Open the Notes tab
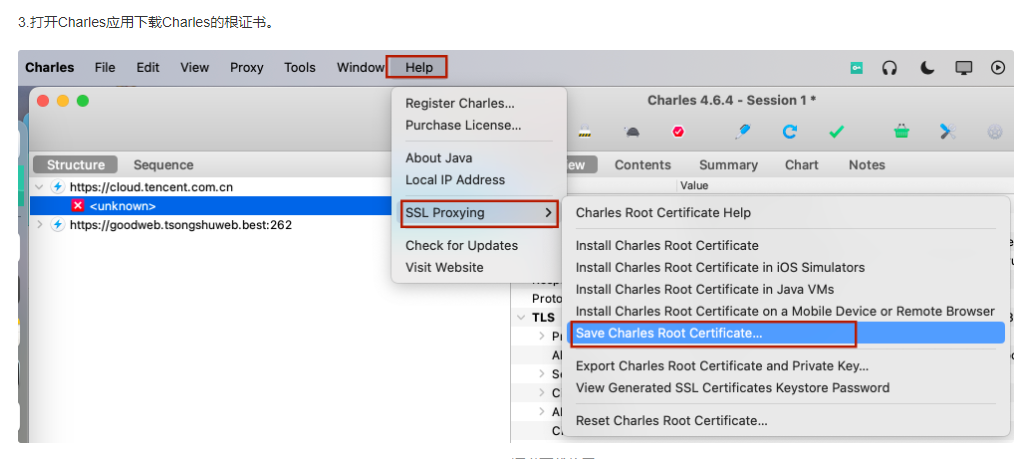 [x=867, y=165]
